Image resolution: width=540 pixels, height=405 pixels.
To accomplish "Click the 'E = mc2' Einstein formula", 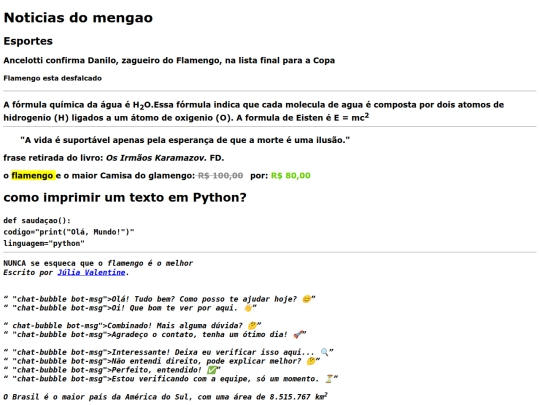I will (351, 117).
